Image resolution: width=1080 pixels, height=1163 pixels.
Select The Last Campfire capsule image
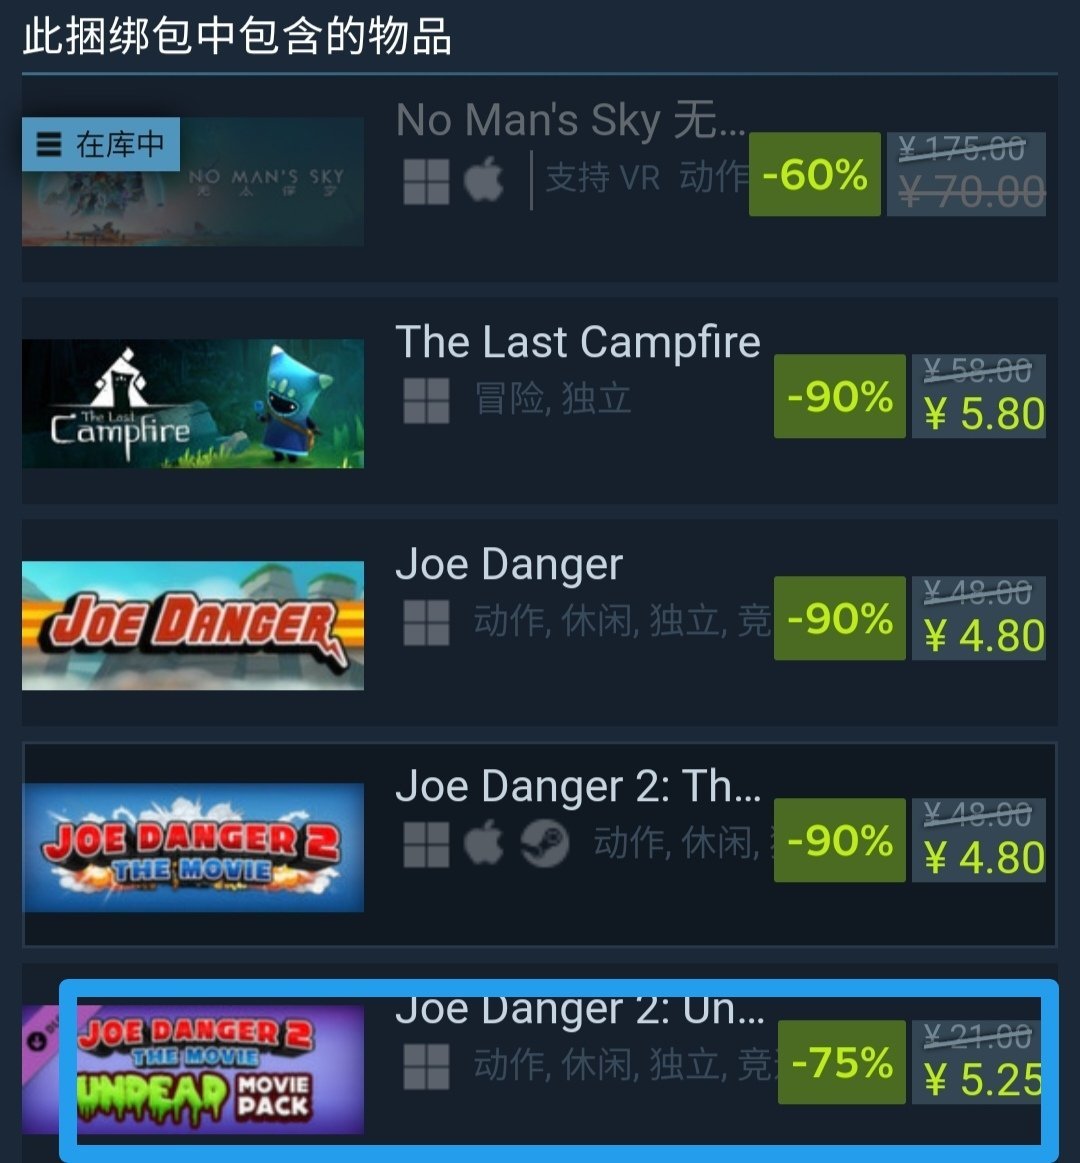(193, 403)
